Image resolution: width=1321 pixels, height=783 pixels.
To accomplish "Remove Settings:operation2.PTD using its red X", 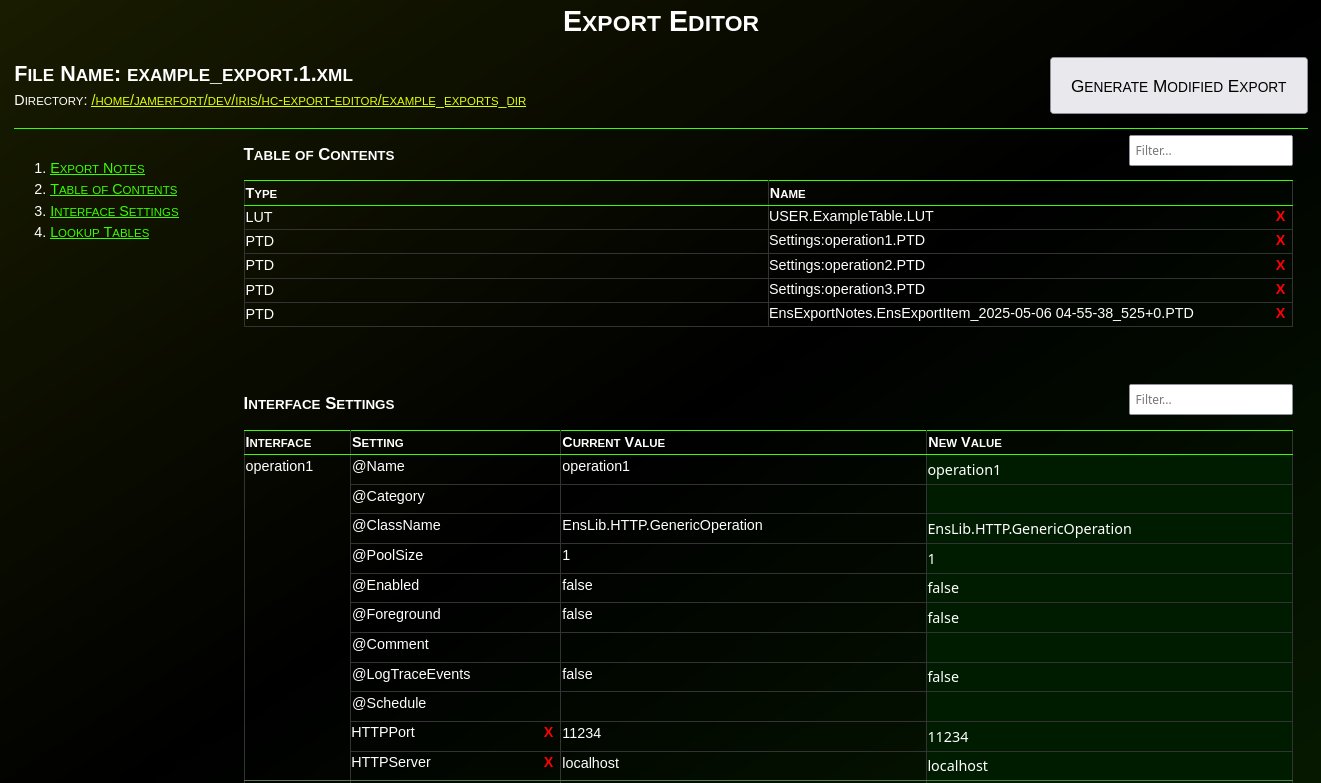I will [x=1280, y=265].
